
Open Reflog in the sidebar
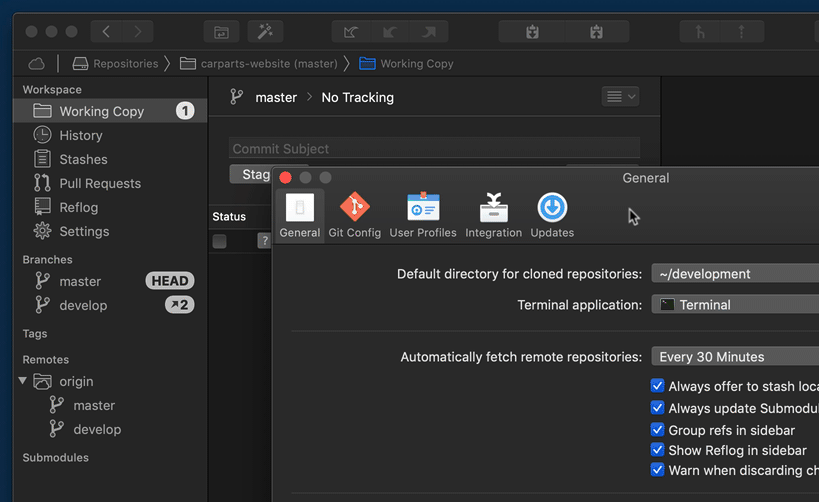(110, 207)
